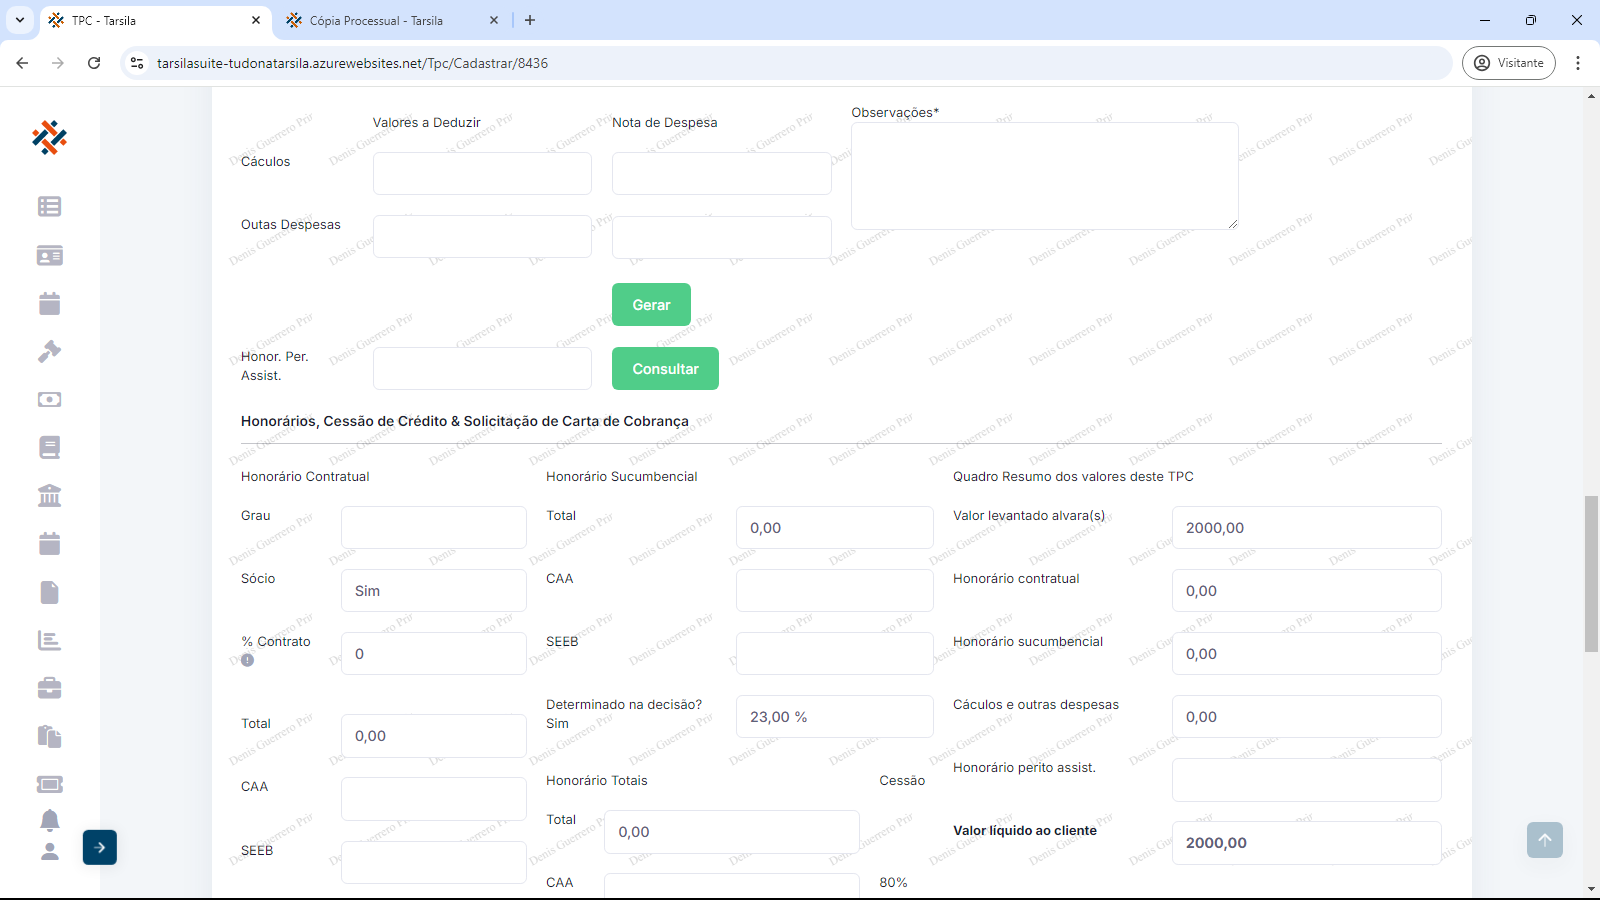Click the scroll-to-top arrow button
This screenshot has width=1600, height=900.
point(1544,840)
